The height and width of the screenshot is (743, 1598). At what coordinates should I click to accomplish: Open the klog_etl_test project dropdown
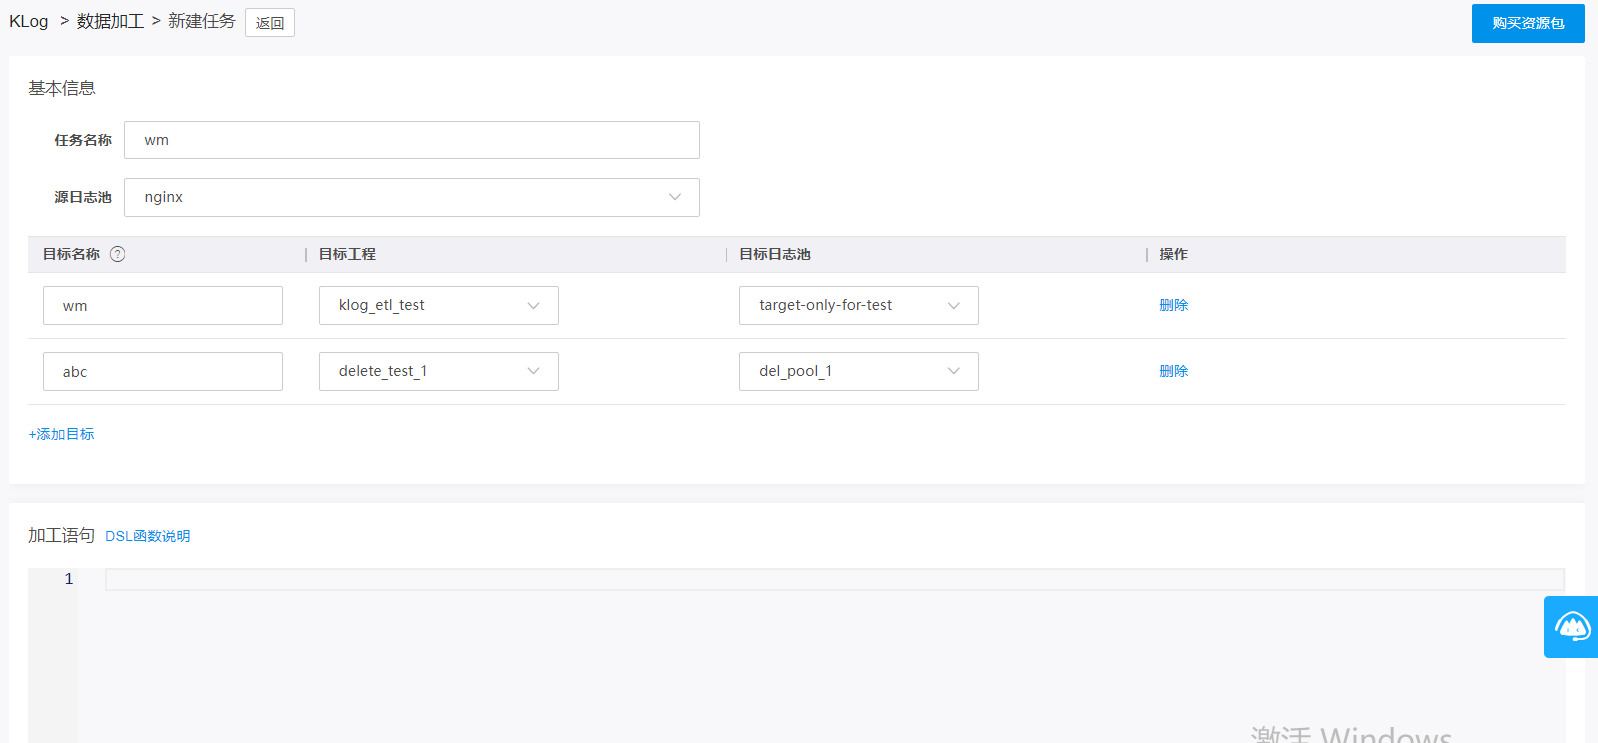(x=438, y=305)
